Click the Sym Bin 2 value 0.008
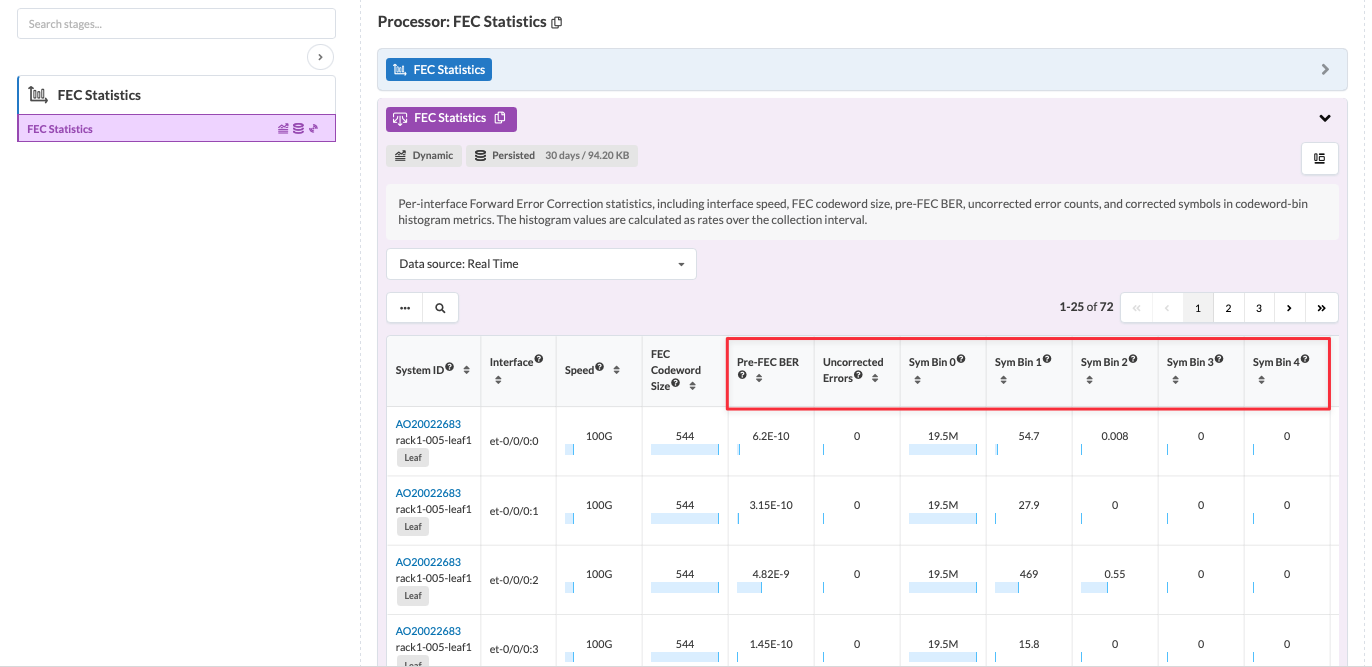Viewport: 1372px width, 667px height. [x=1115, y=436]
